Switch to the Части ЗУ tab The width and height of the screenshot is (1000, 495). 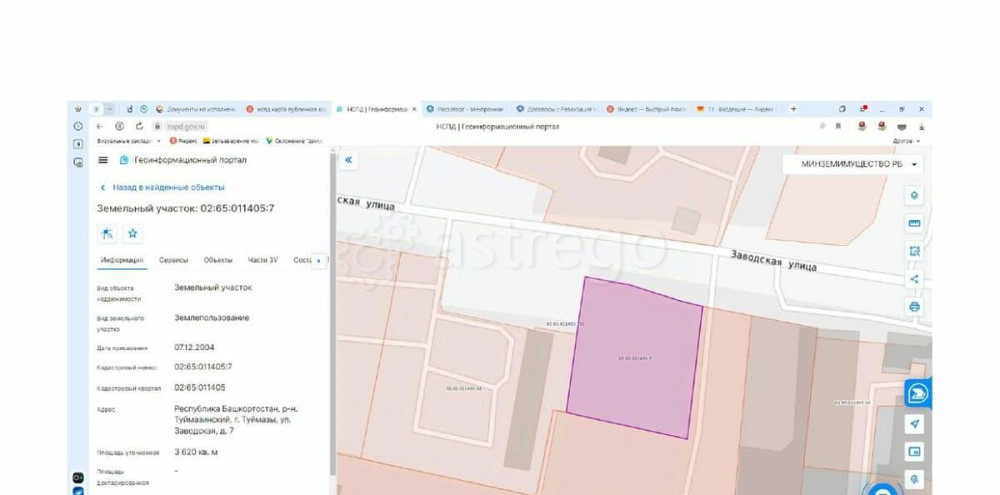[x=262, y=260]
